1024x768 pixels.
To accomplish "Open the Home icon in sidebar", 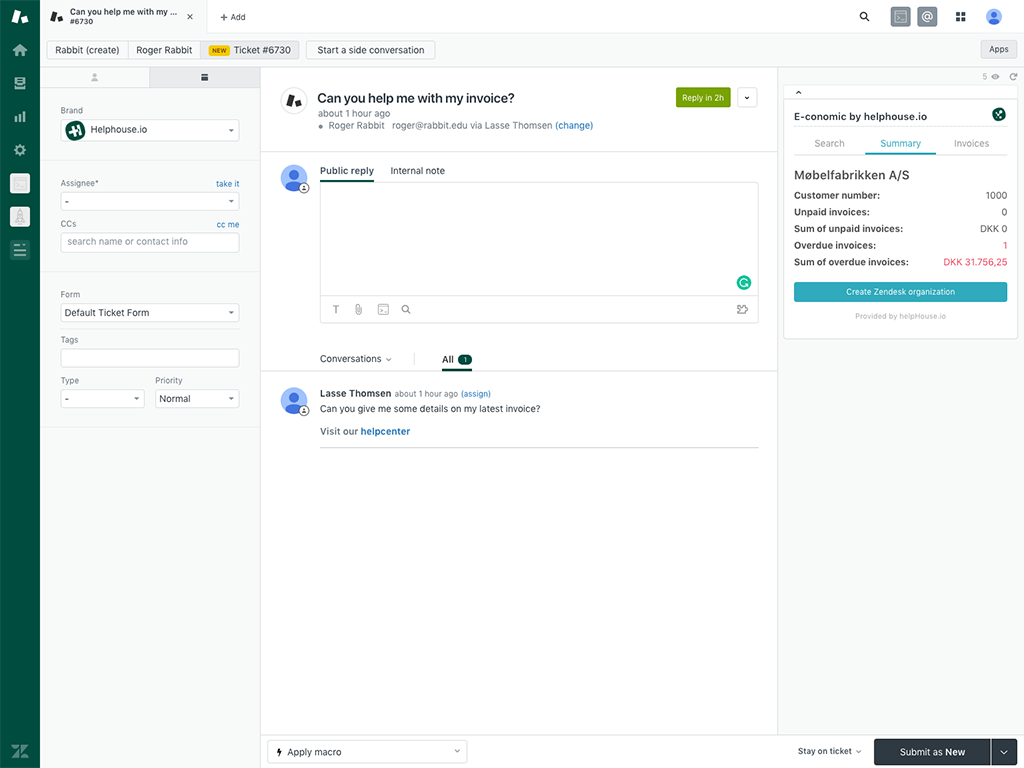I will point(19,50).
